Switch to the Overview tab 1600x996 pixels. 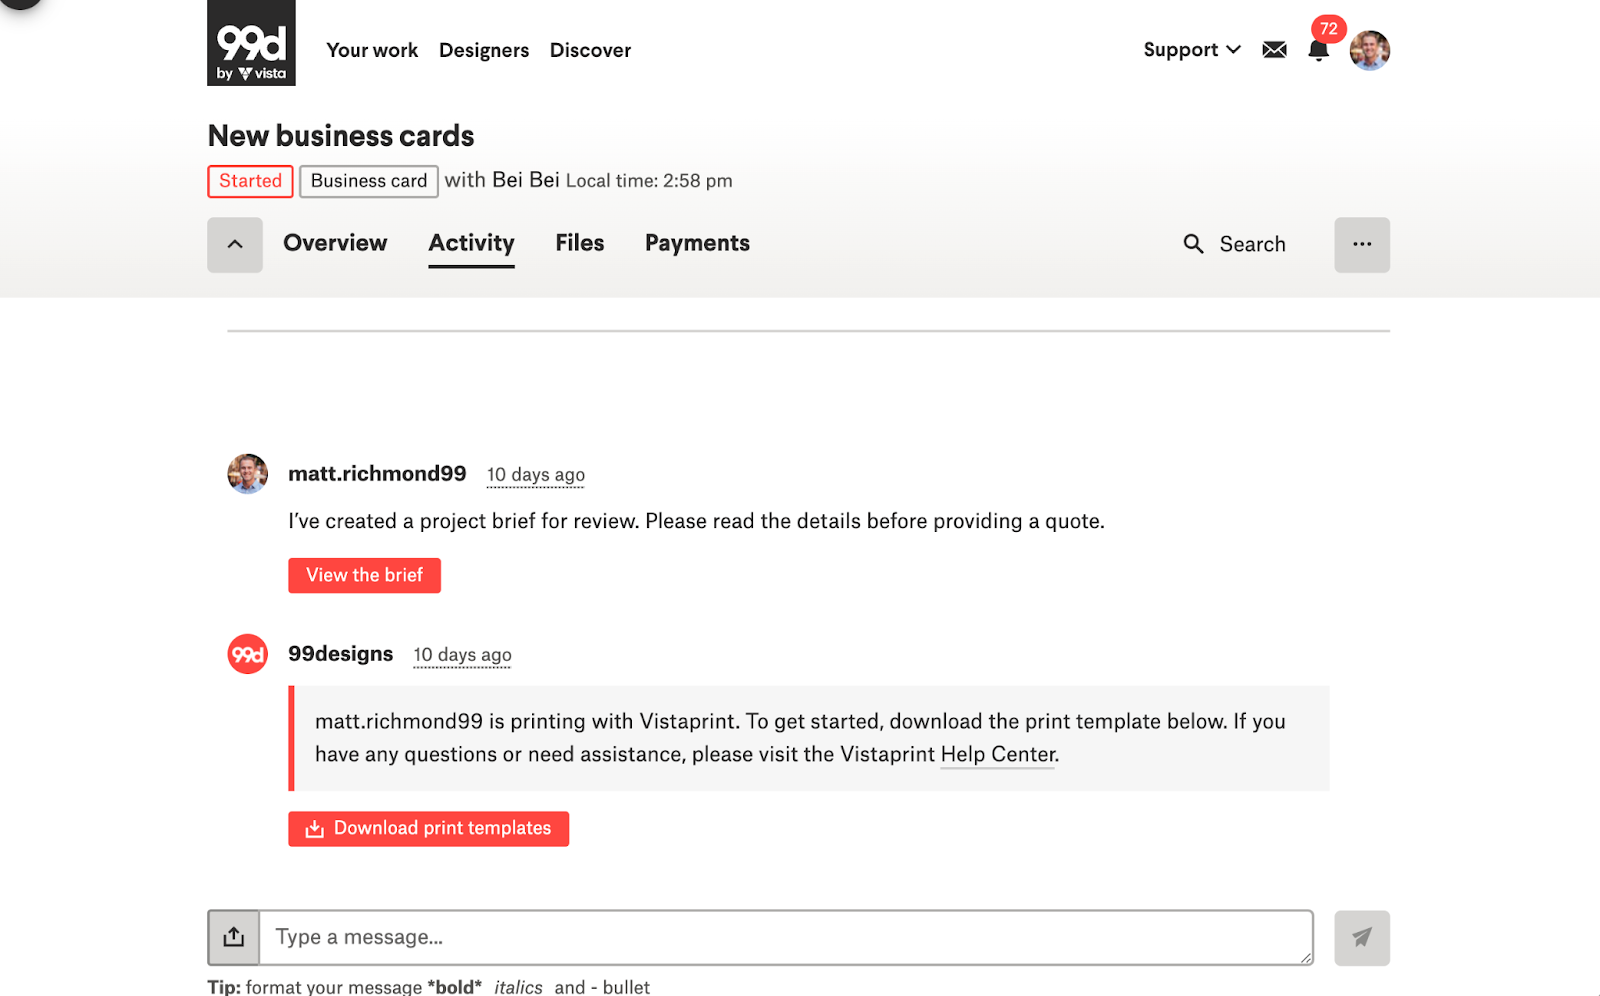tap(335, 243)
